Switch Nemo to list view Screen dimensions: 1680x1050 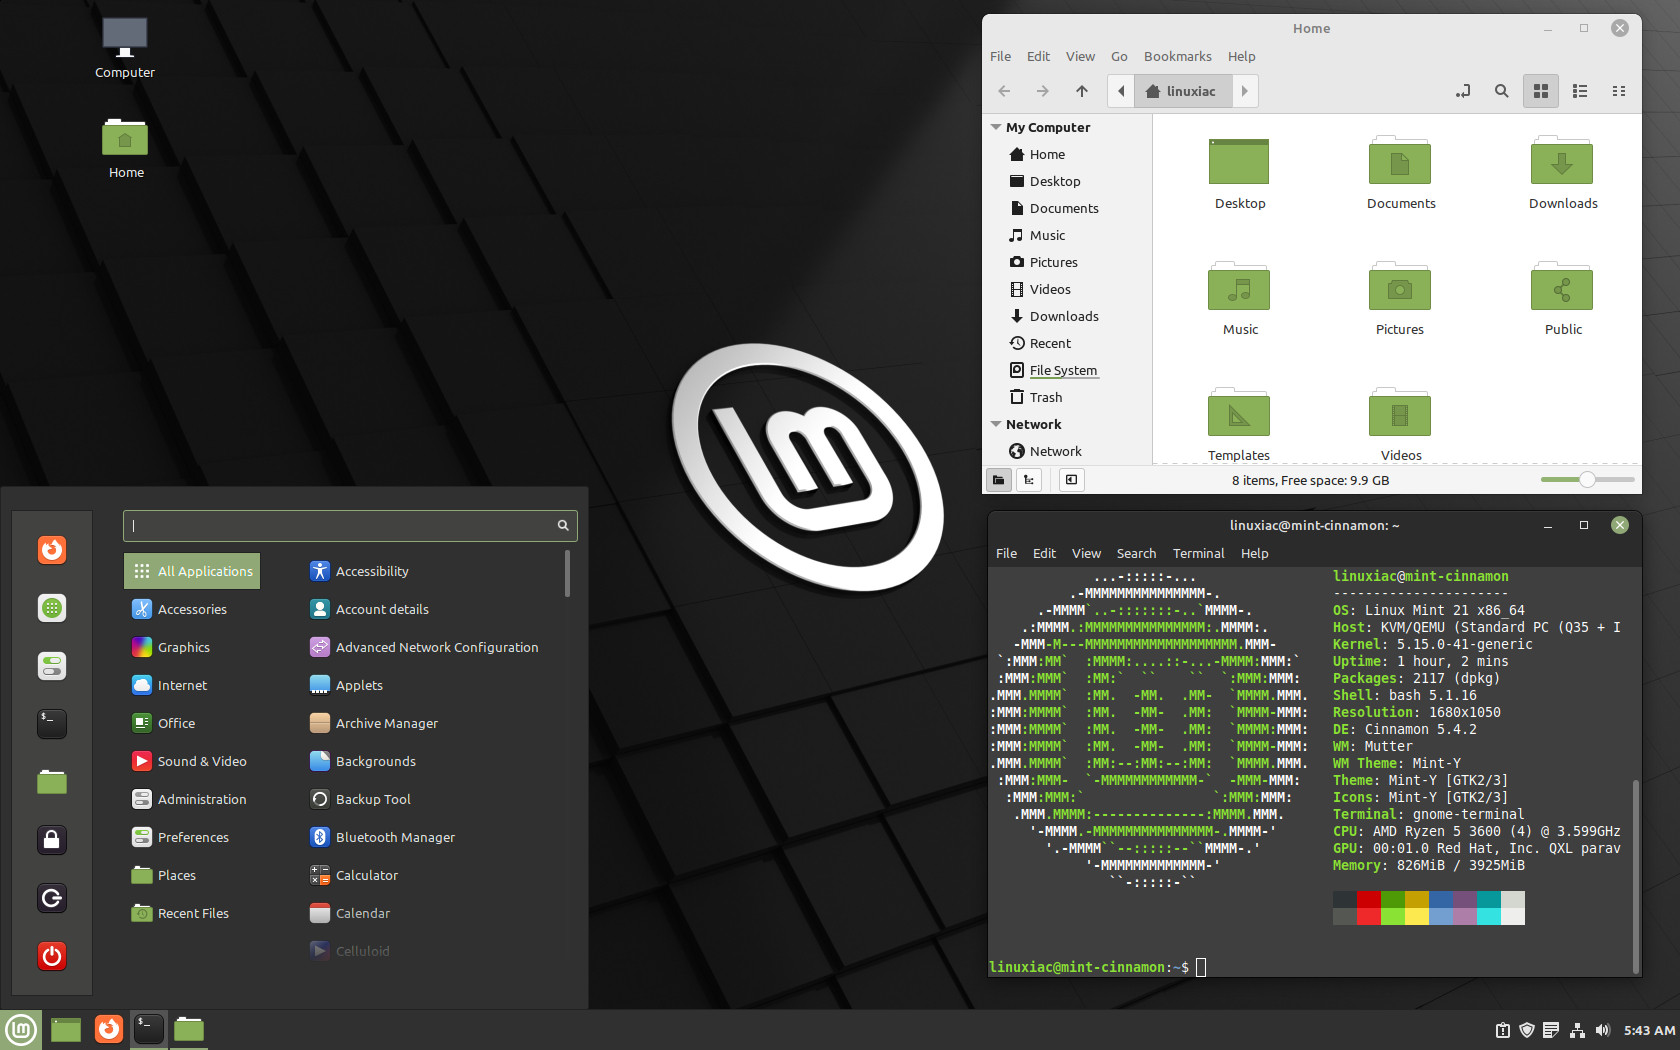click(x=1580, y=90)
